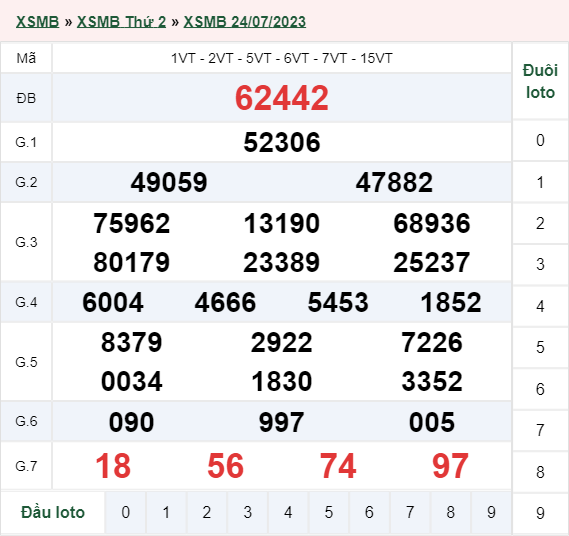The width and height of the screenshot is (569, 536).
Task: Select Đầu loto digit 3
Action: (x=247, y=512)
